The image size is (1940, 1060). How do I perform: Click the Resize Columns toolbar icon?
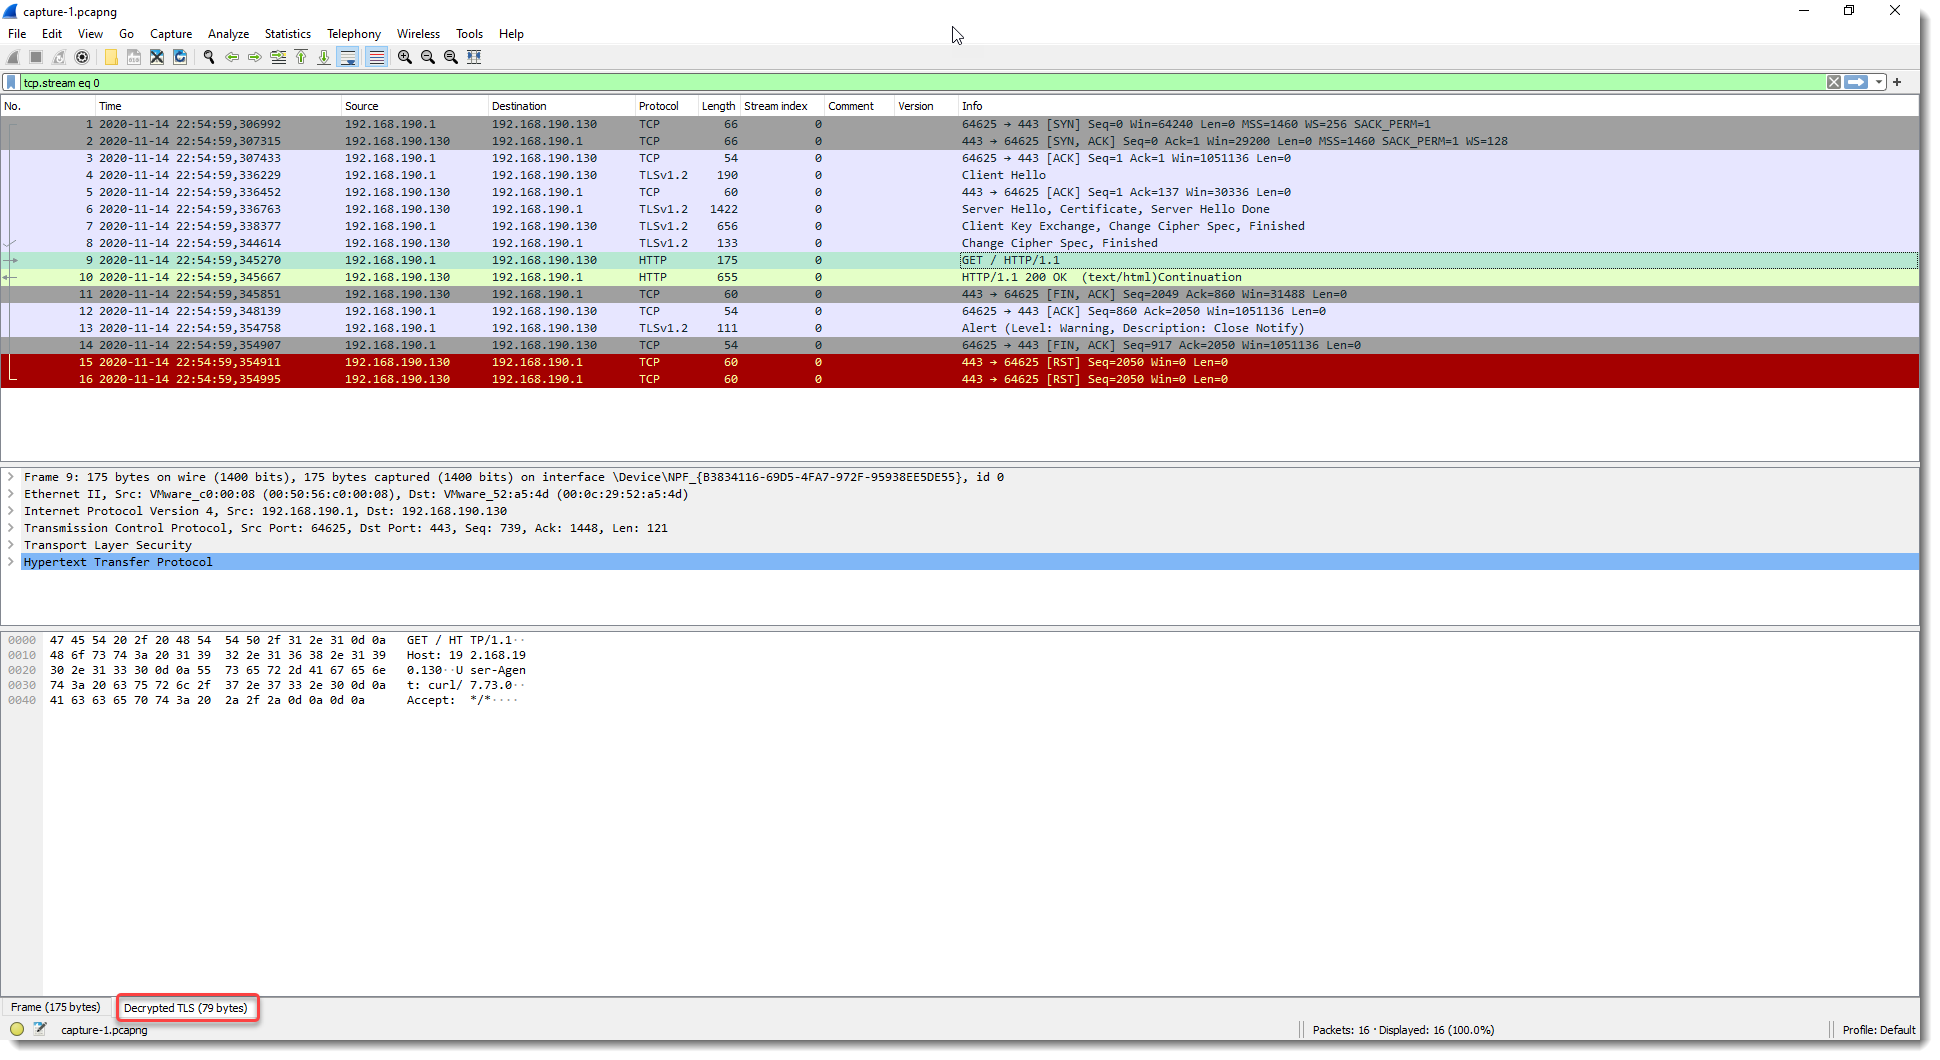coord(474,57)
